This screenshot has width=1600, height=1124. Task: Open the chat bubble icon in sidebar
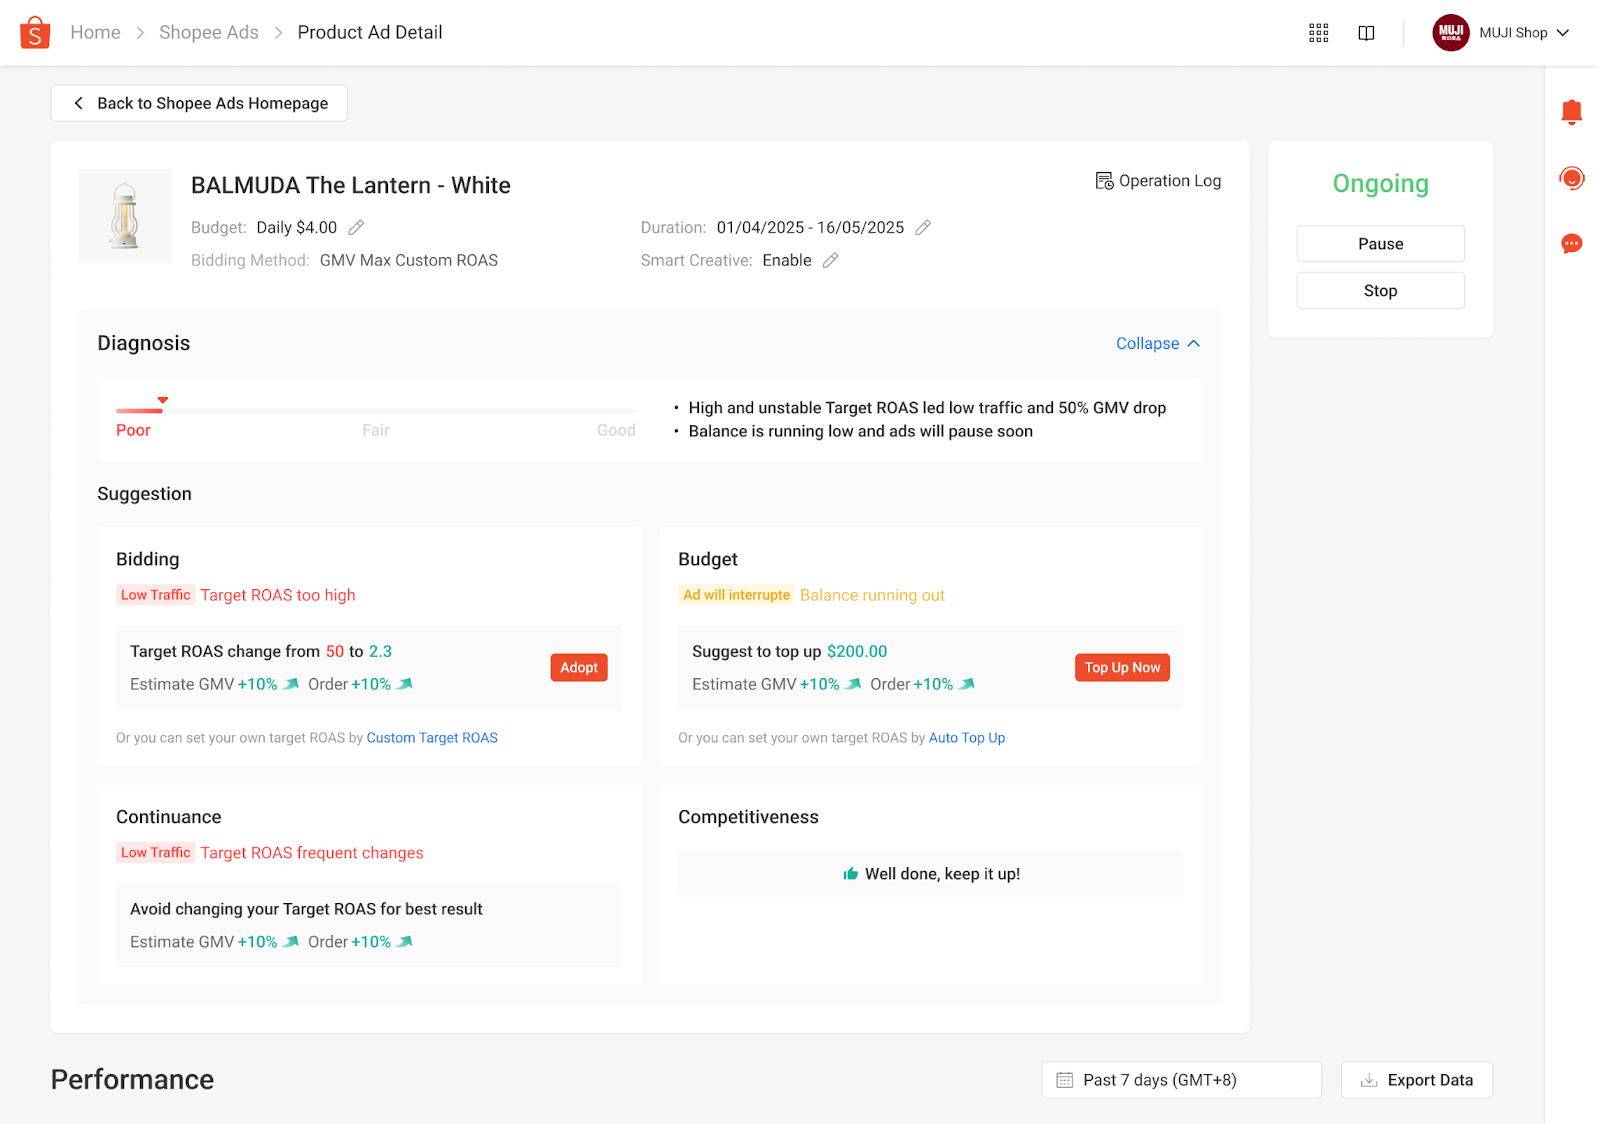coord(1571,243)
